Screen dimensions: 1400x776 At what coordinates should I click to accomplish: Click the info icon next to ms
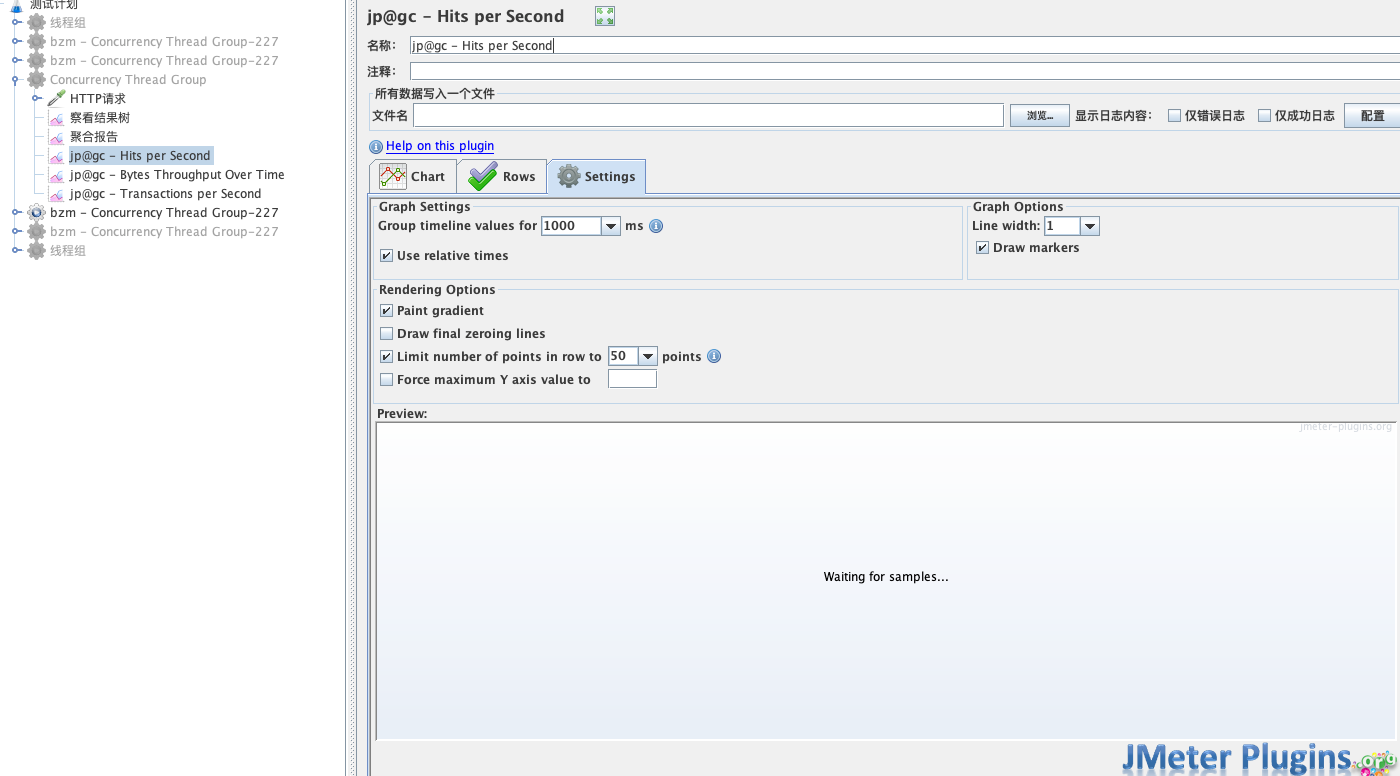[656, 226]
